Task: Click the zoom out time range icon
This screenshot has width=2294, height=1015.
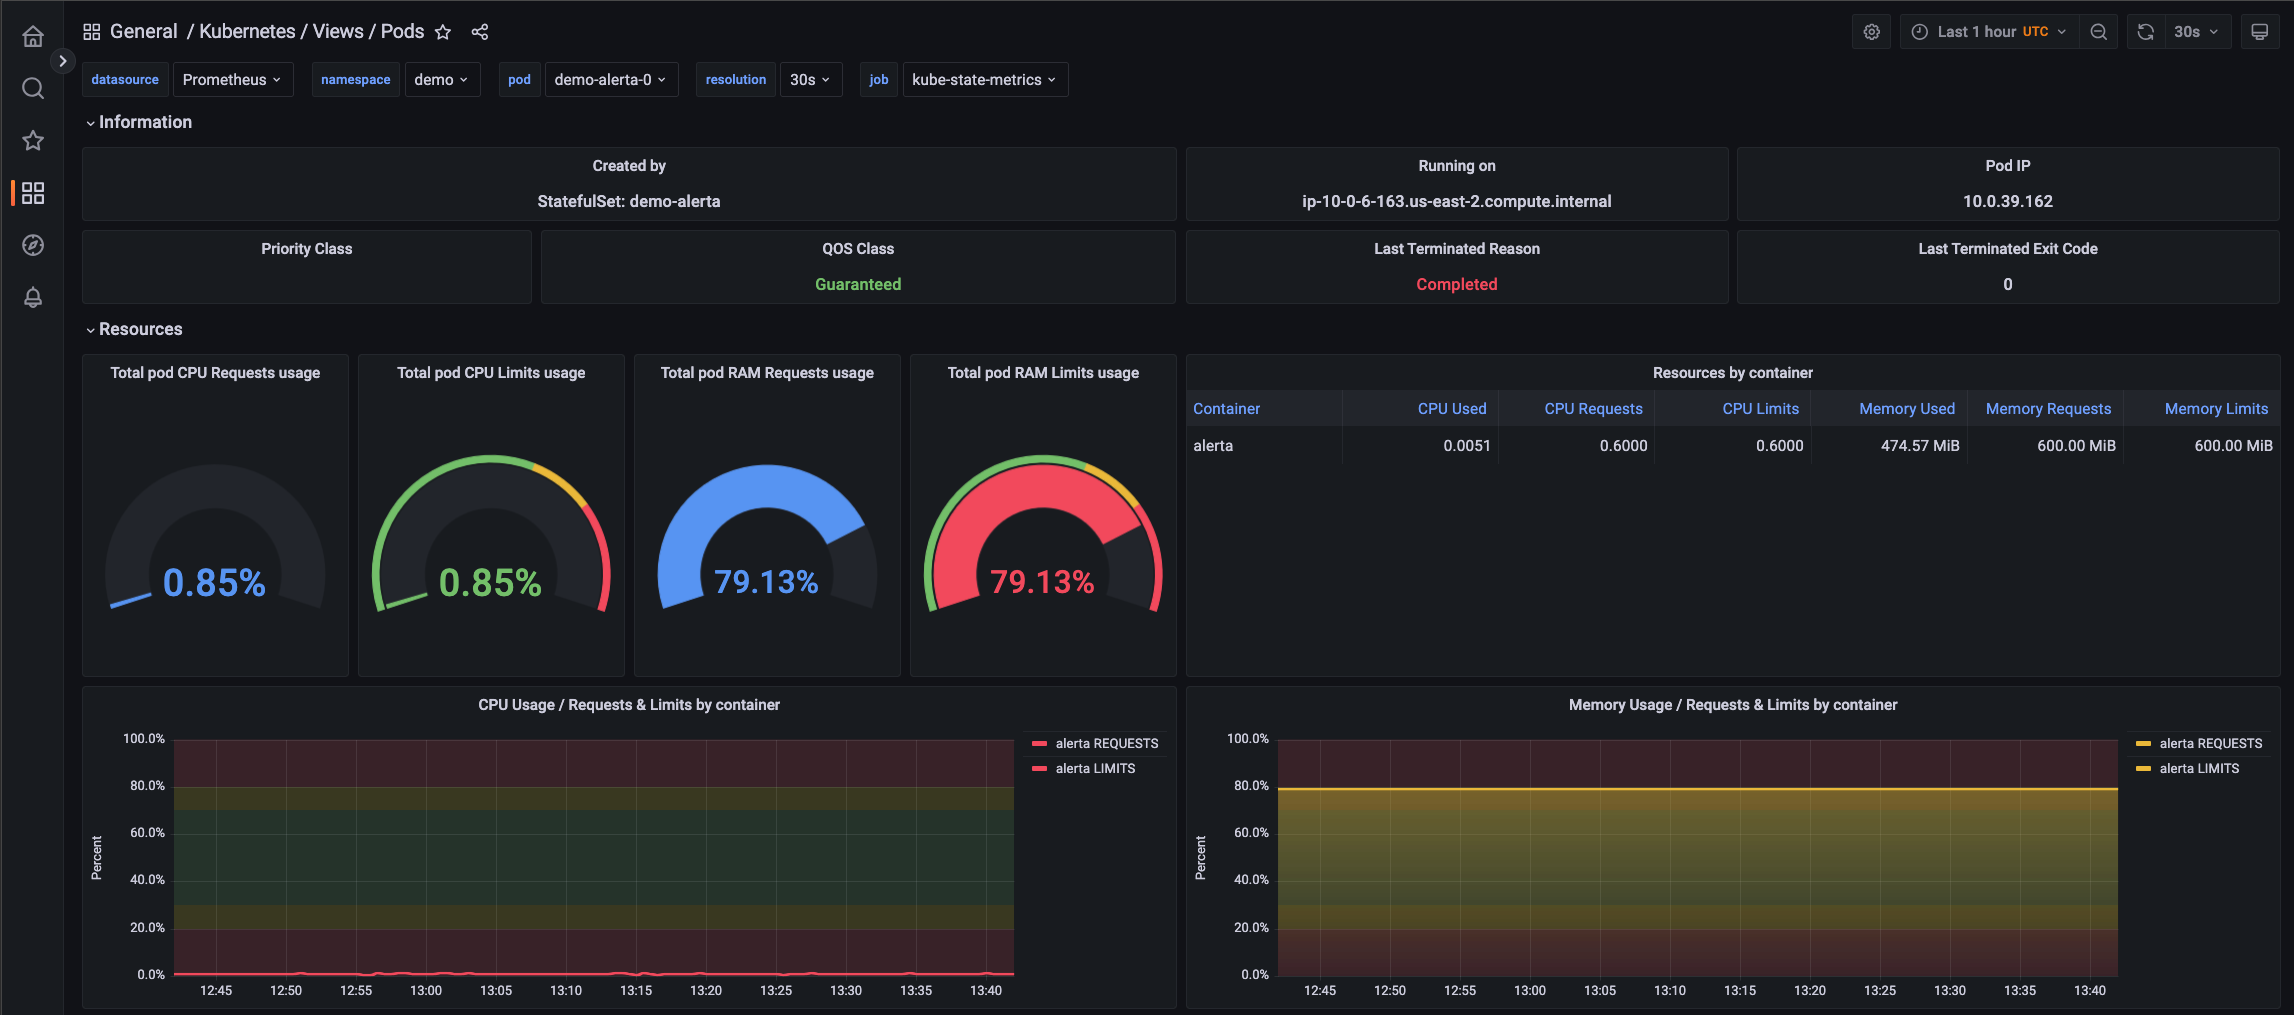Action: coord(2099,32)
